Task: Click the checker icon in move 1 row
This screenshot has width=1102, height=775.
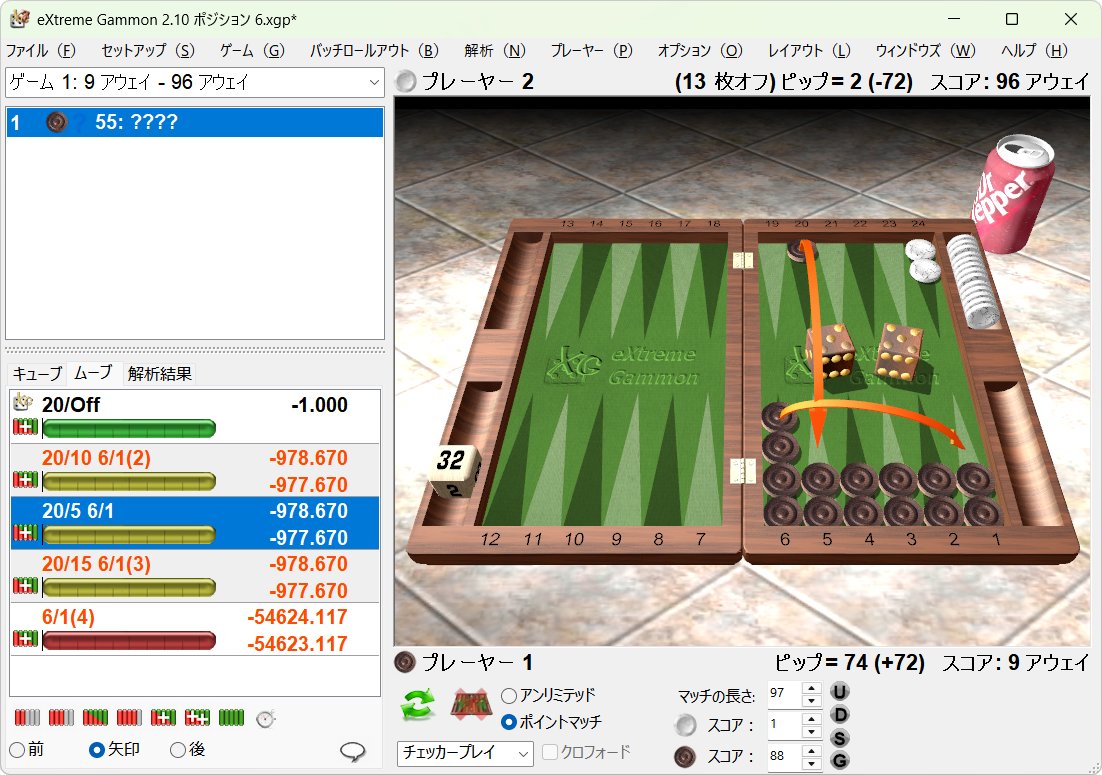Action: tap(56, 122)
